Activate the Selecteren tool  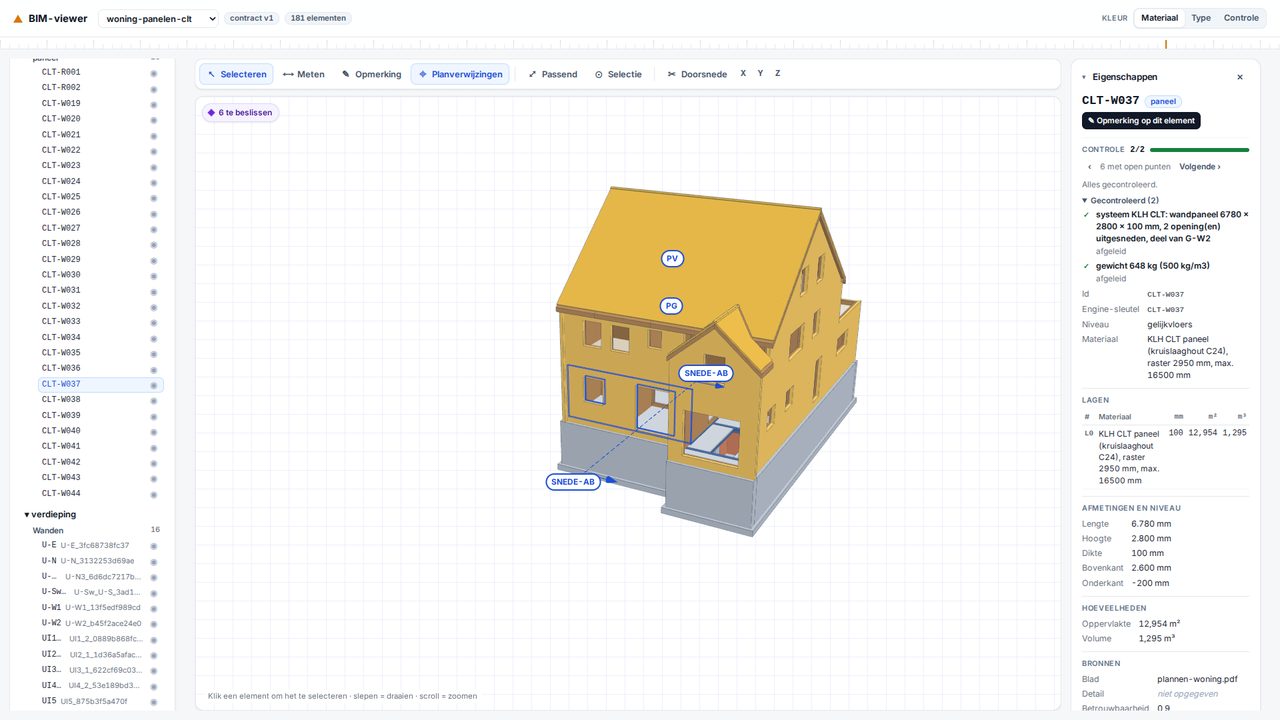click(x=237, y=74)
